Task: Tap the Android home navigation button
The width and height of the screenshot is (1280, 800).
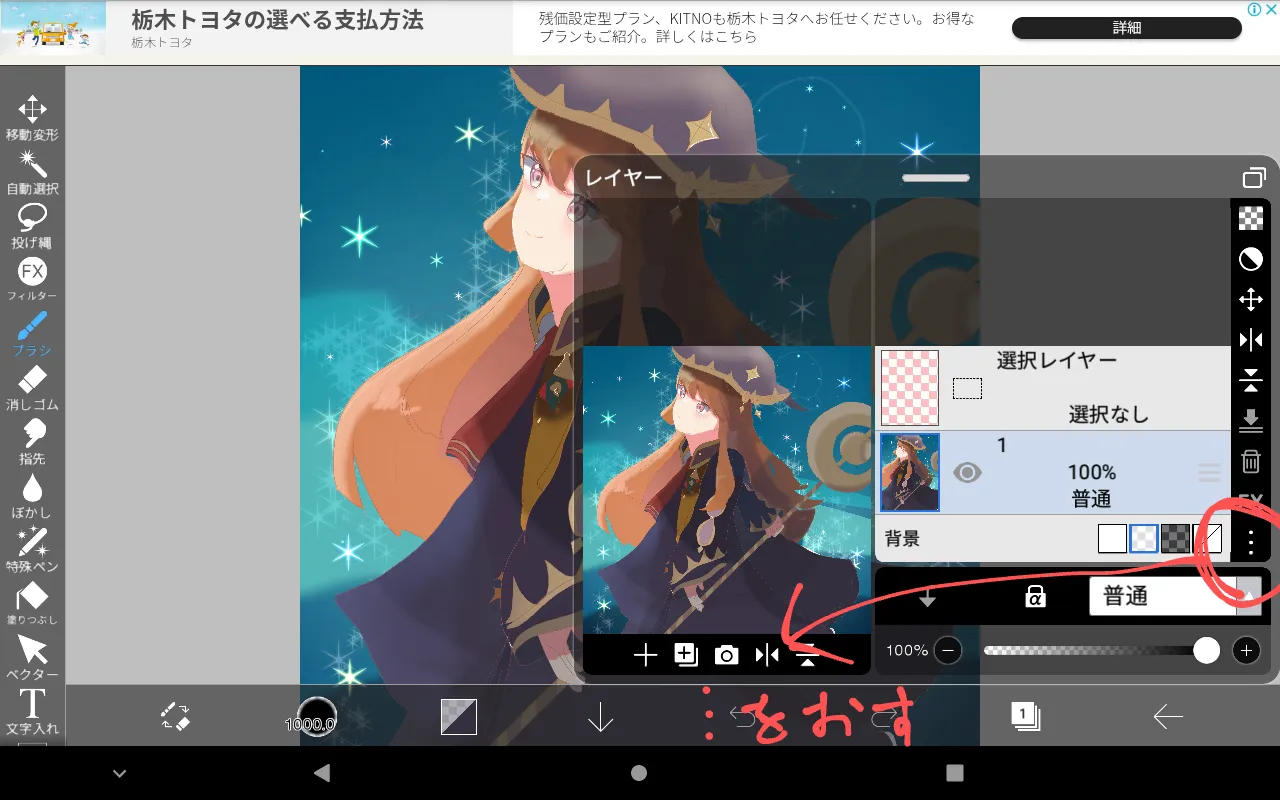Action: 639,773
